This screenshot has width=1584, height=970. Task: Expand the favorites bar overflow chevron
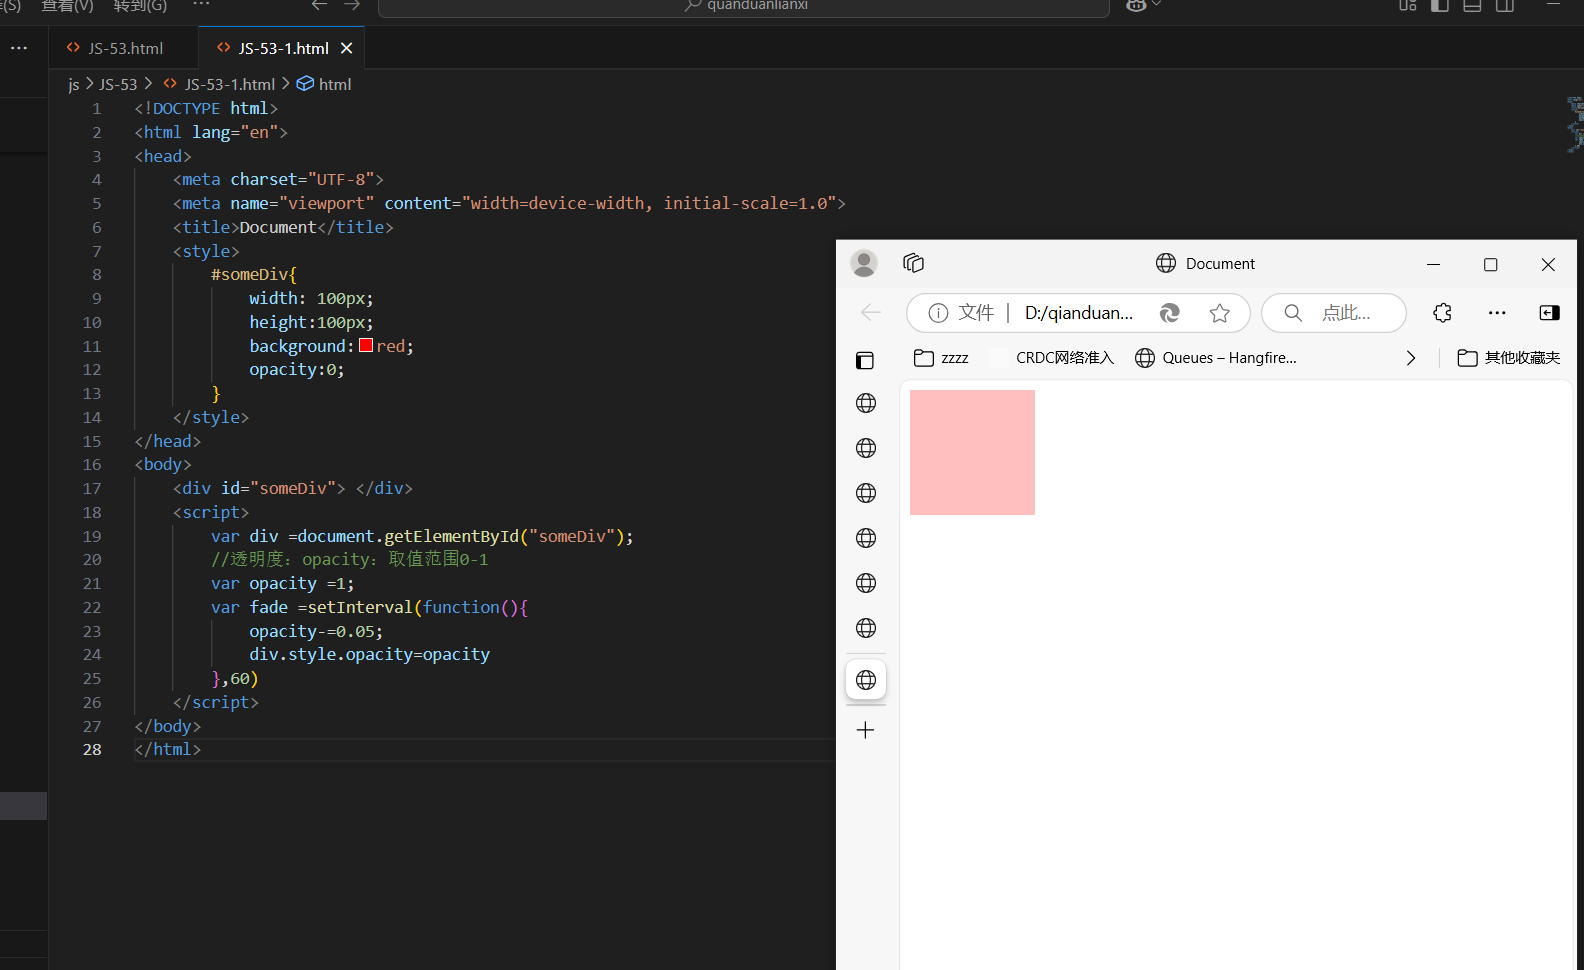1410,358
